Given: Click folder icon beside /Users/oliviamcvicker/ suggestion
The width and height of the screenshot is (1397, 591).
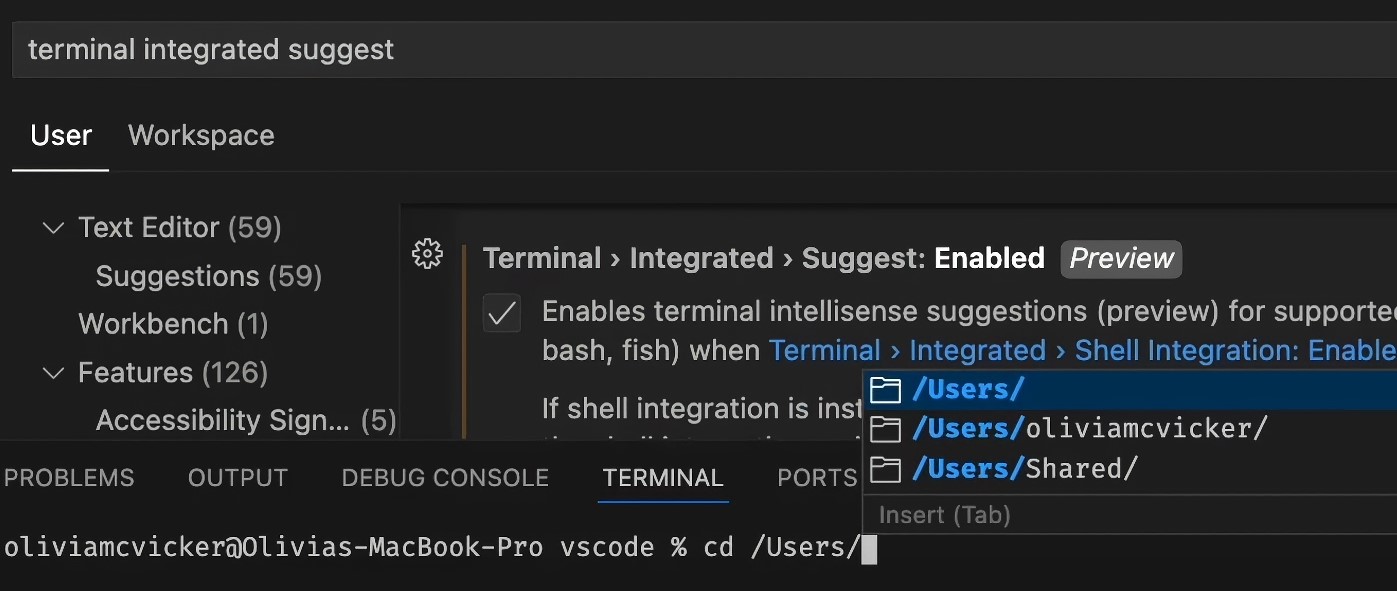Looking at the screenshot, I should click(885, 429).
